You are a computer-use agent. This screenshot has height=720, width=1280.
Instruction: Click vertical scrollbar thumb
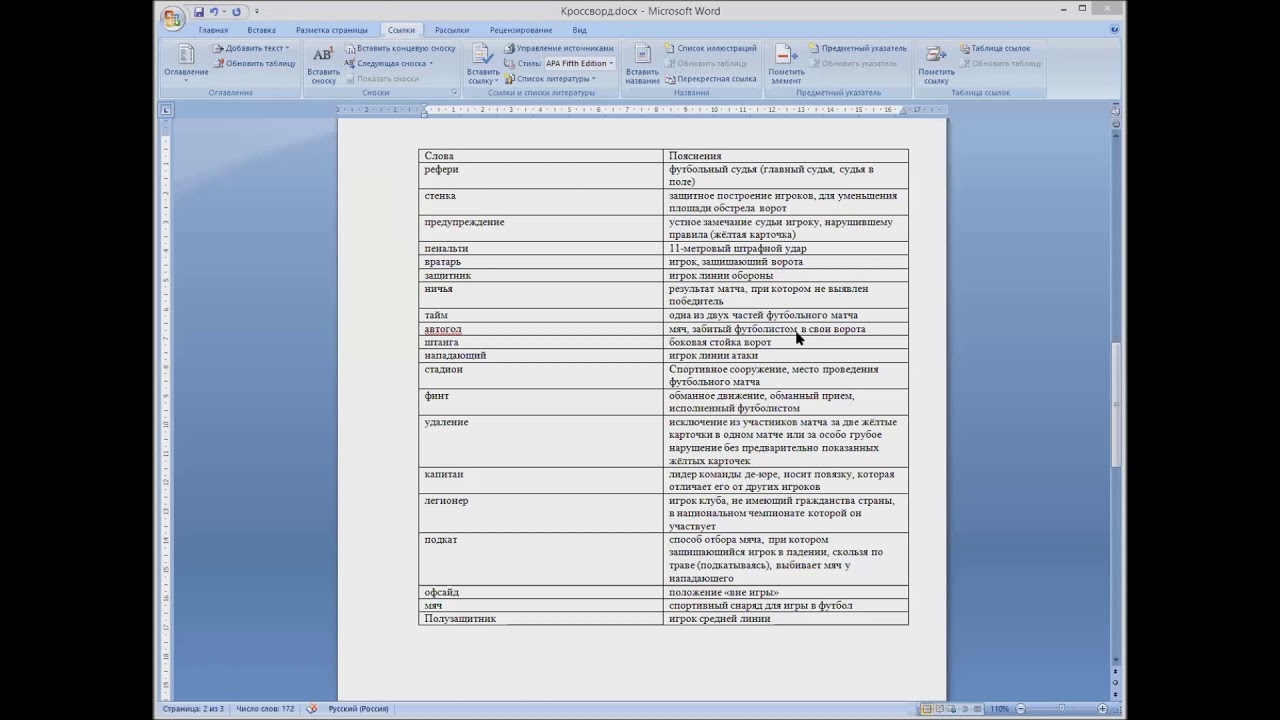pos(1116,405)
